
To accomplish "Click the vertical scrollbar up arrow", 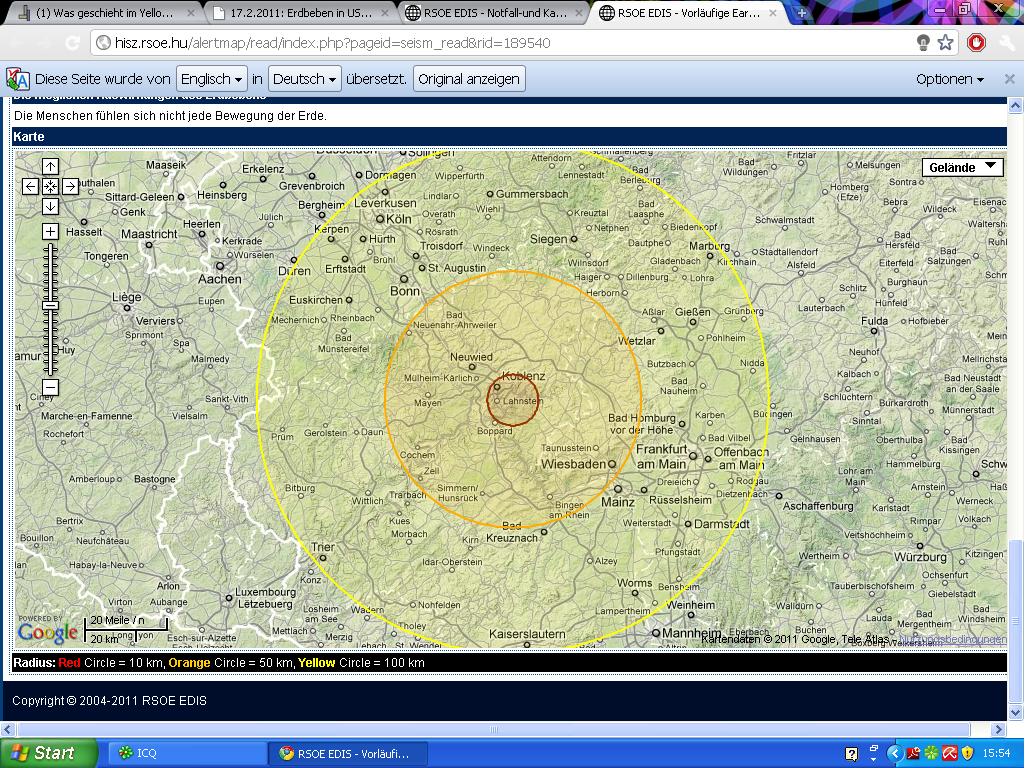I will tap(1016, 106).
